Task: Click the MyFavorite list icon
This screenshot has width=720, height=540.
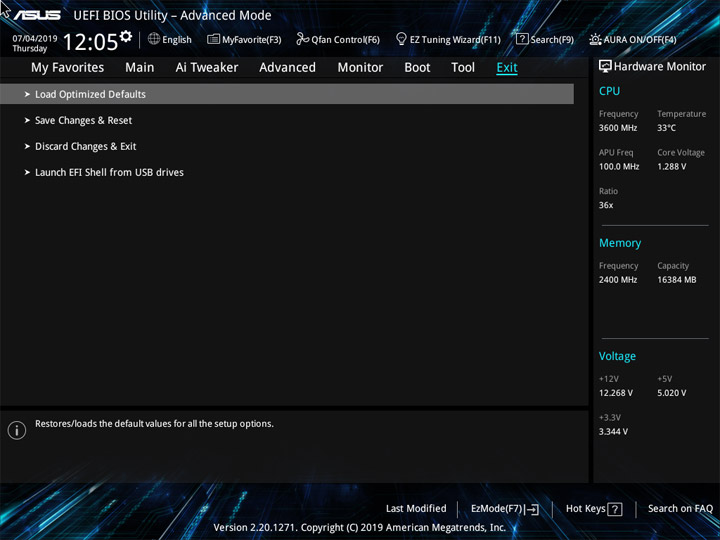Action: pos(213,39)
